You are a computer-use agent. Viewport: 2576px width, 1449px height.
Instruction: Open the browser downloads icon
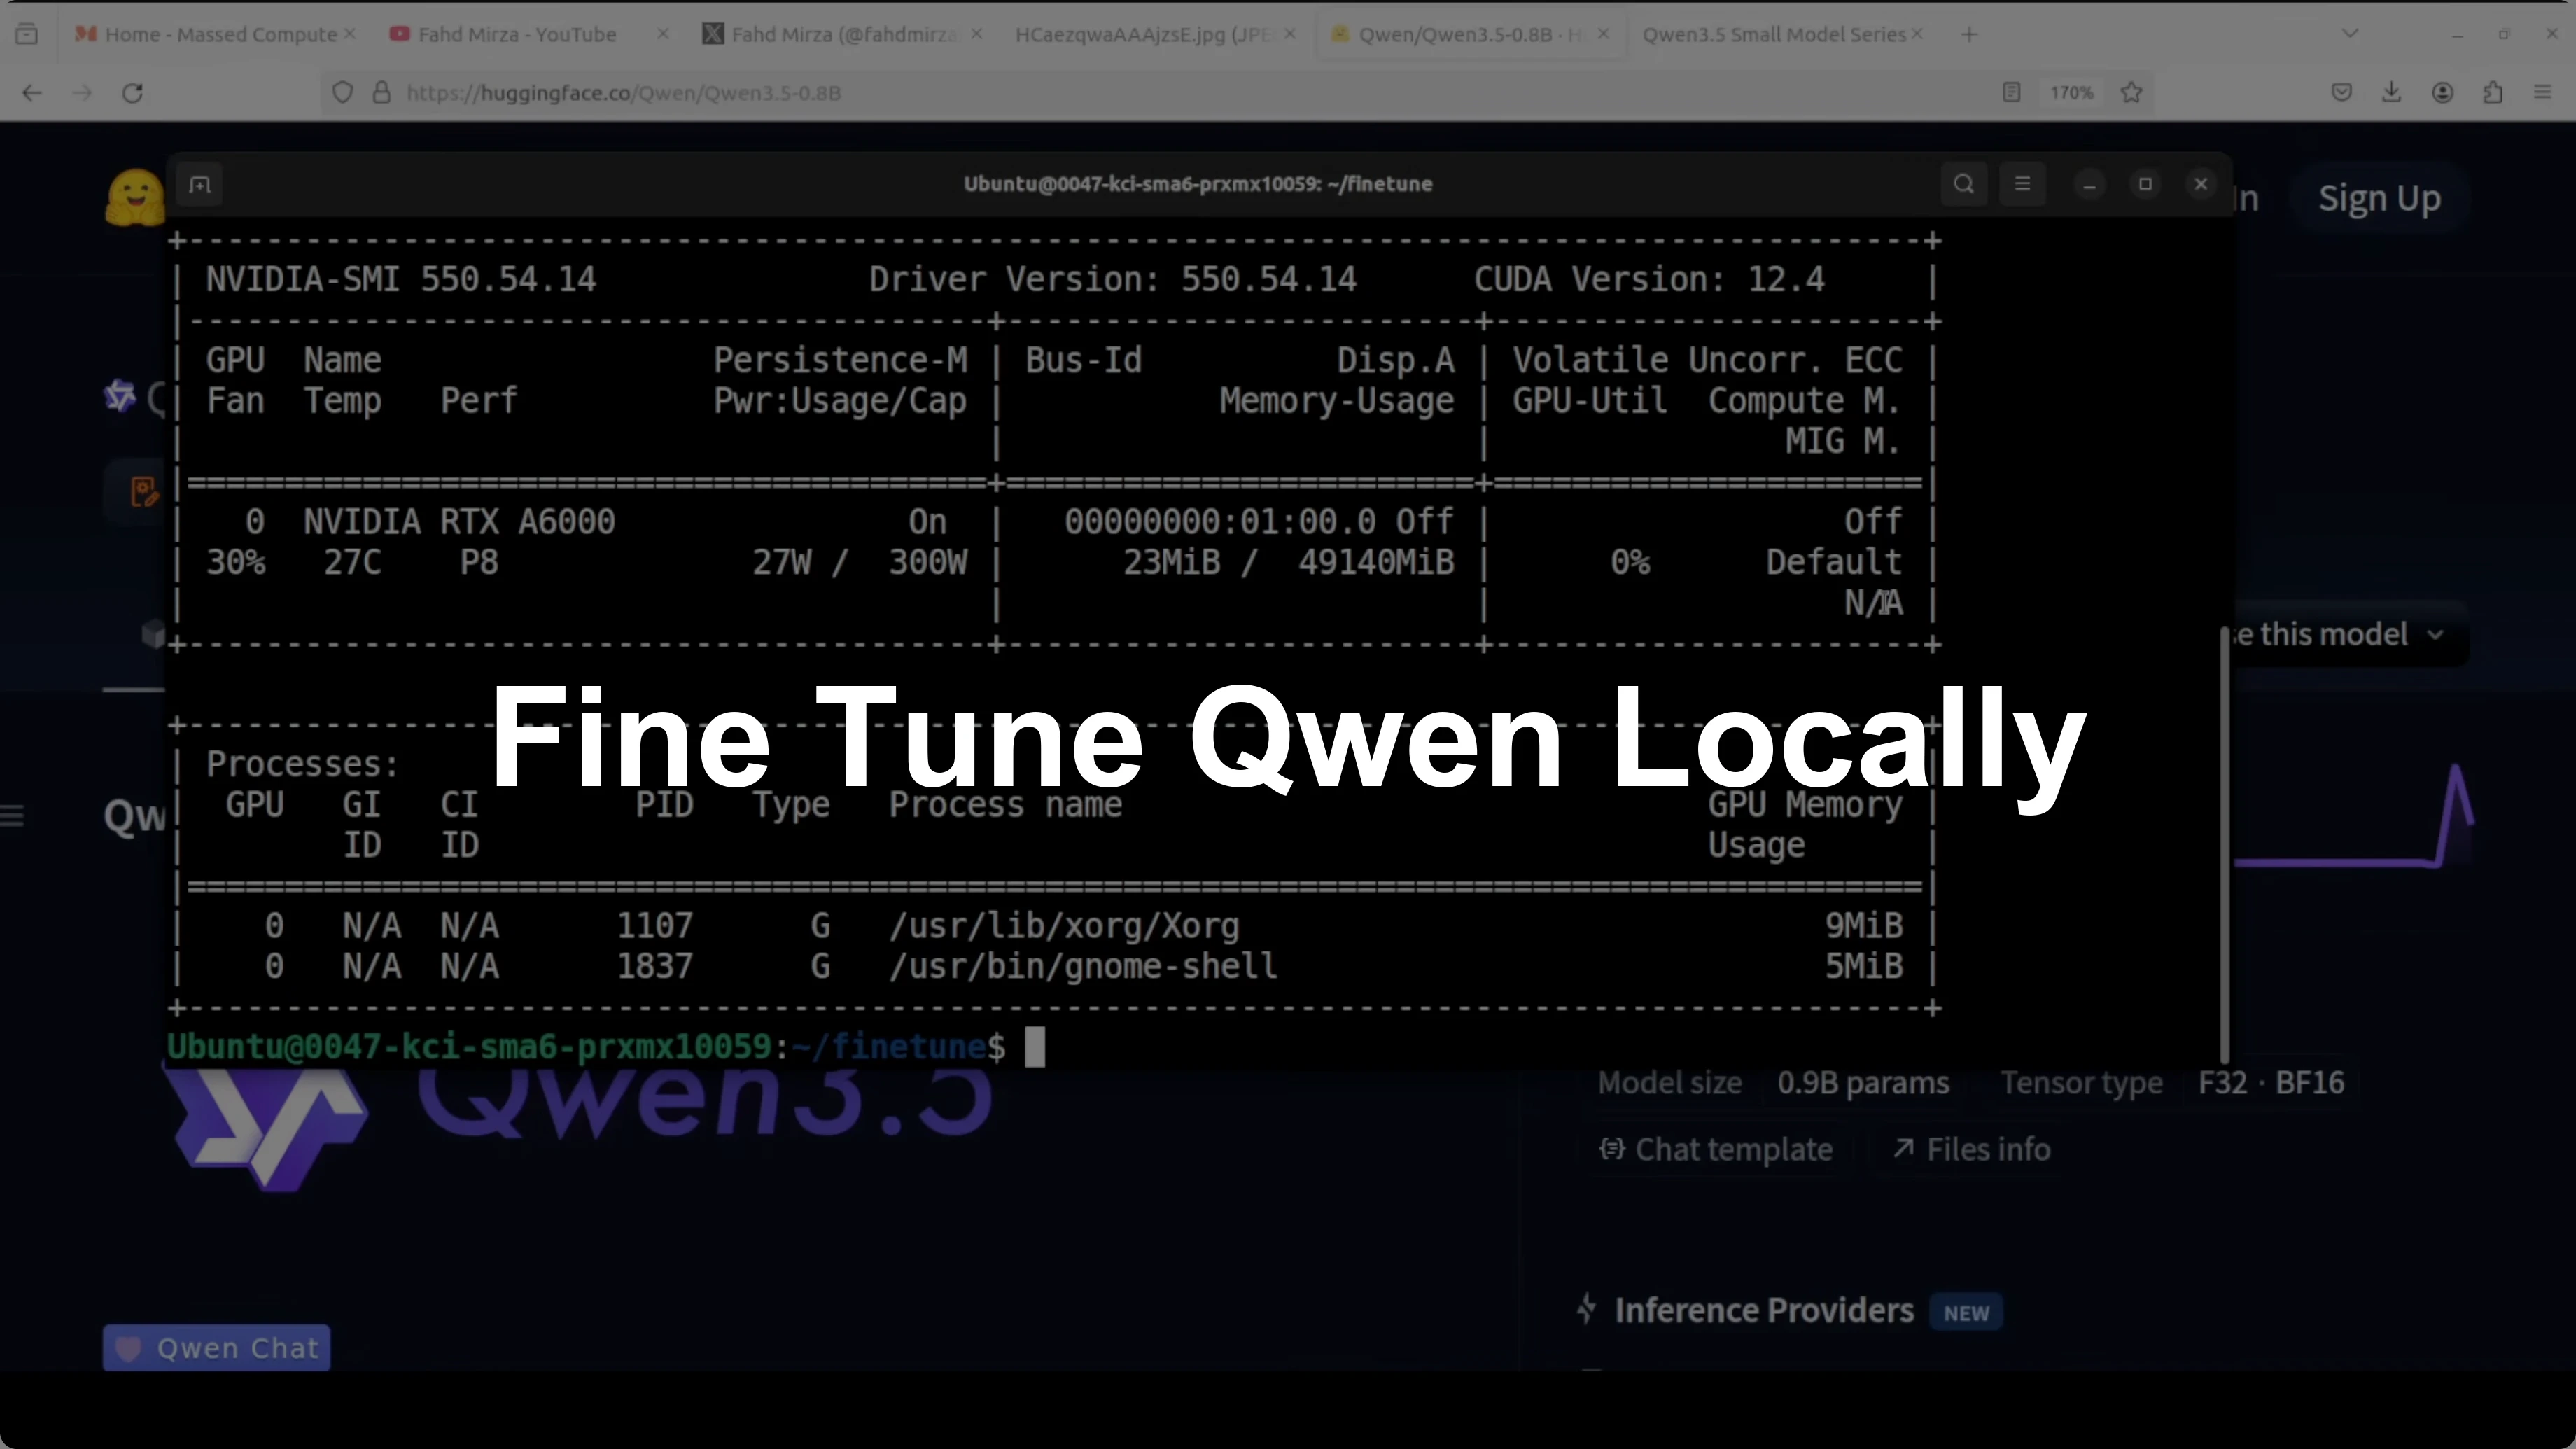point(2392,92)
